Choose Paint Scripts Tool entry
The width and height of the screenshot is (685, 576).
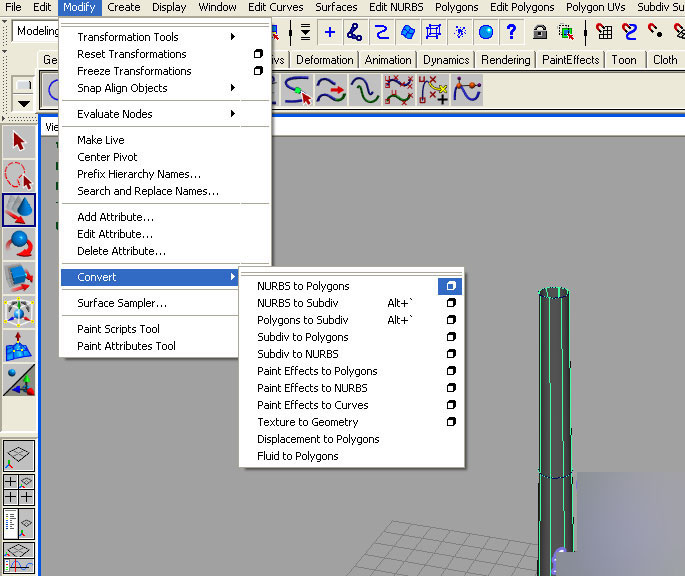(118, 329)
